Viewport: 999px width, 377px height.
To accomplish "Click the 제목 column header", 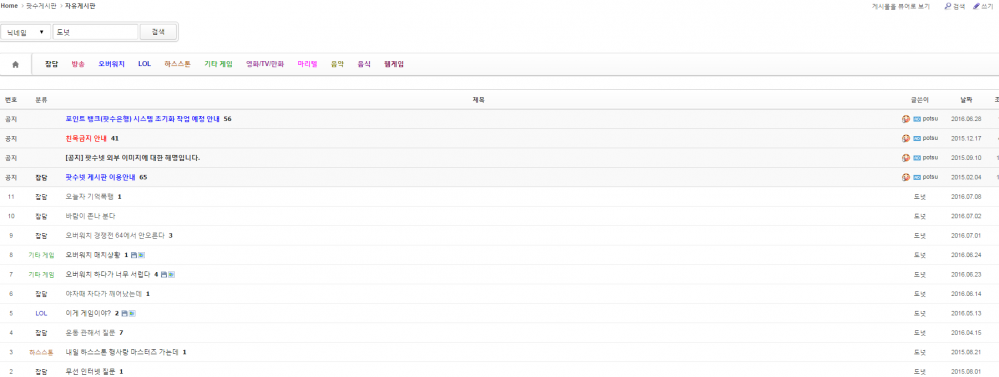I will [478, 100].
